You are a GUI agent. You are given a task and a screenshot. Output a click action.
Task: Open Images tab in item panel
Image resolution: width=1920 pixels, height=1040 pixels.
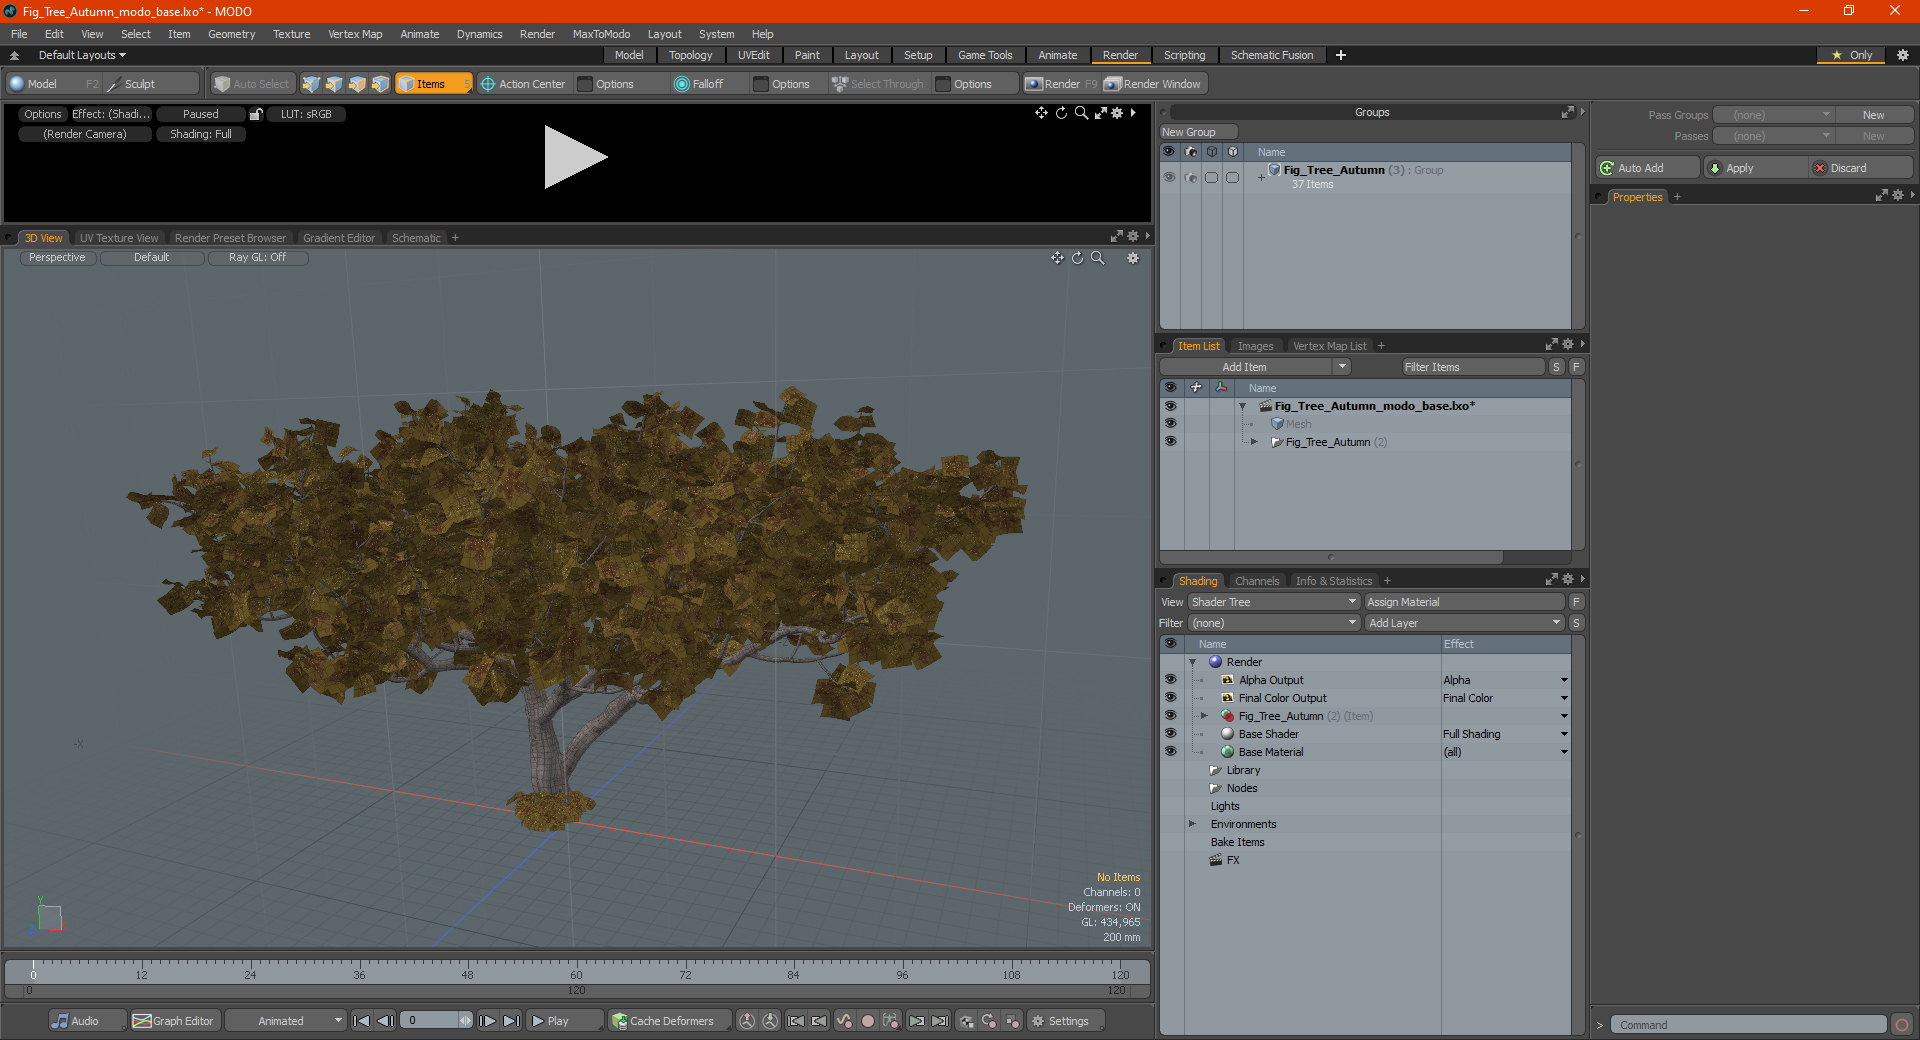(1255, 346)
